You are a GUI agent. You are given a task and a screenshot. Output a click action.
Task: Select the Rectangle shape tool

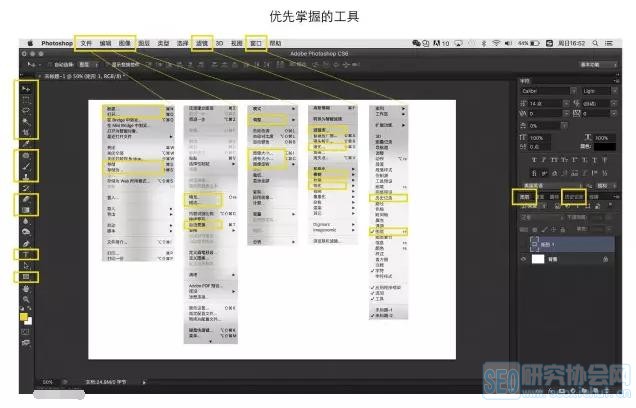pos(26,277)
